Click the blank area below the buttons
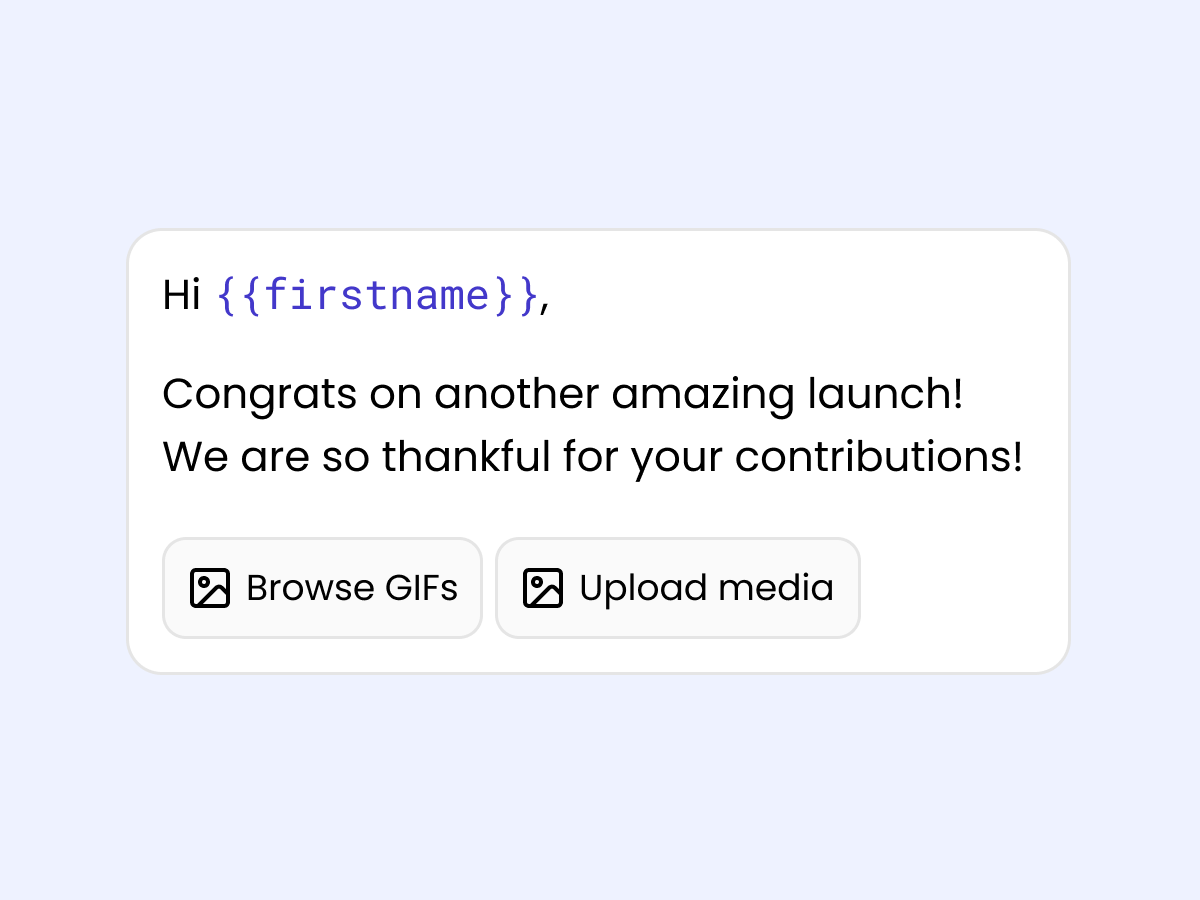Screen dimensions: 1200x900 600,655
